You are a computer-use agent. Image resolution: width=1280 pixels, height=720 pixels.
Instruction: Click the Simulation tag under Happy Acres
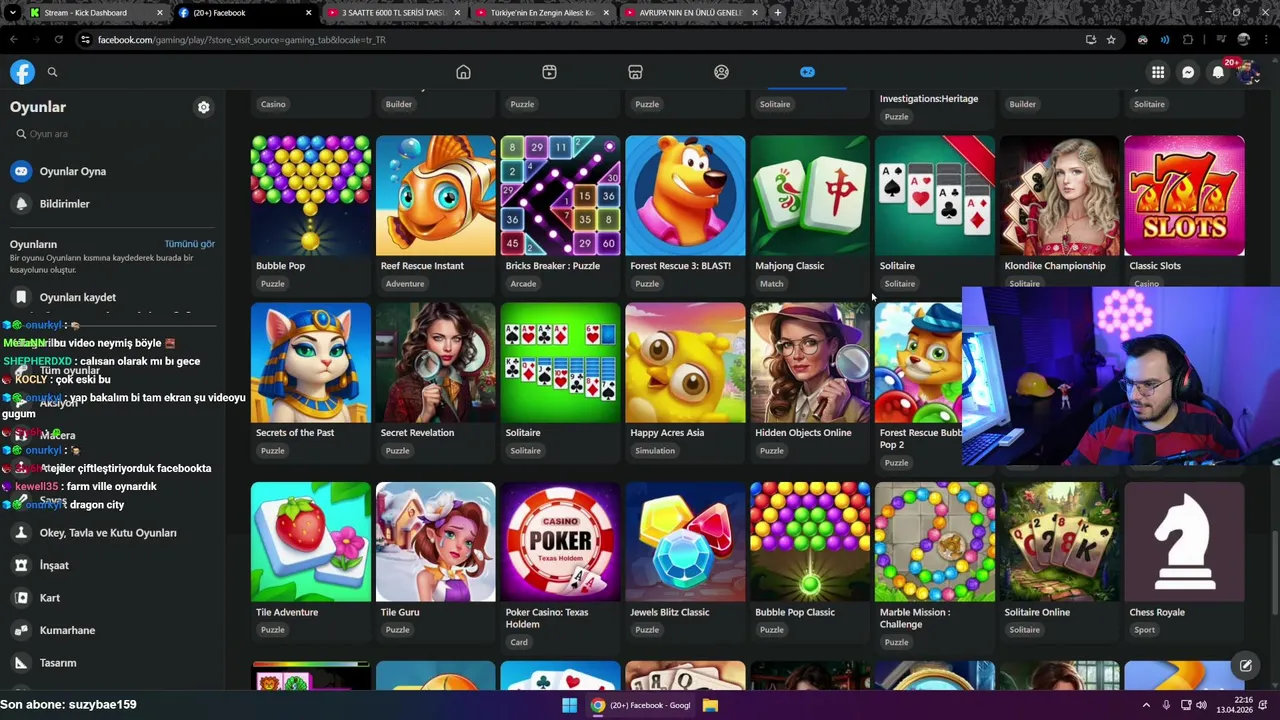coord(655,451)
